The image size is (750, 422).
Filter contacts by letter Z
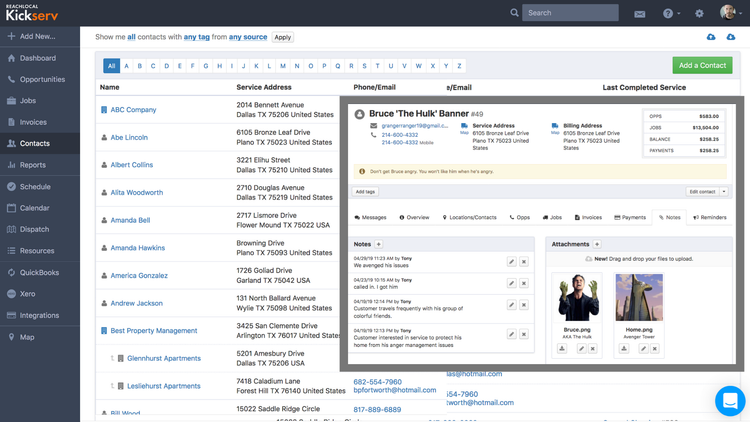coord(459,66)
